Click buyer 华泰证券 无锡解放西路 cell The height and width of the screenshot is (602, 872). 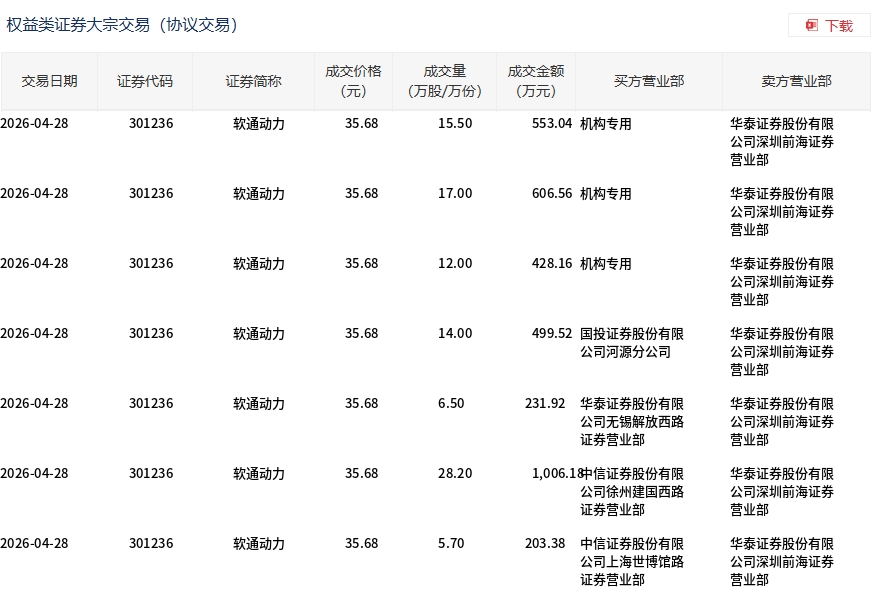[x=632, y=422]
